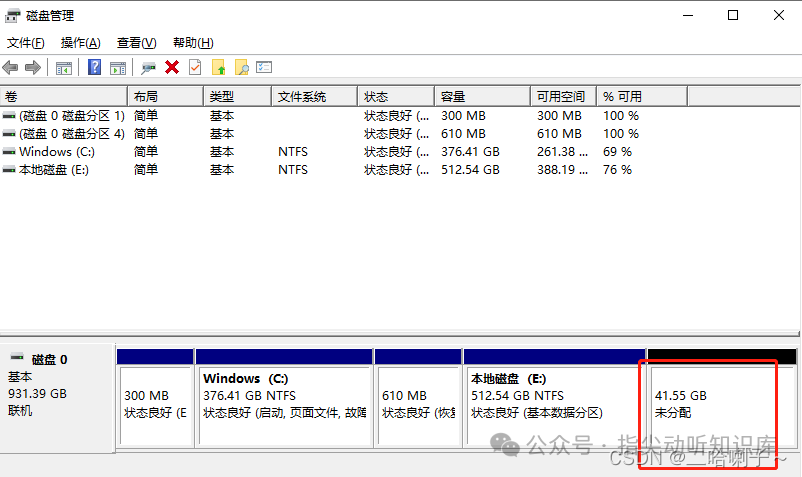Viewport: 802px width, 477px height.
Task: Sort by the 文件系统 column header
Action: [x=314, y=97]
